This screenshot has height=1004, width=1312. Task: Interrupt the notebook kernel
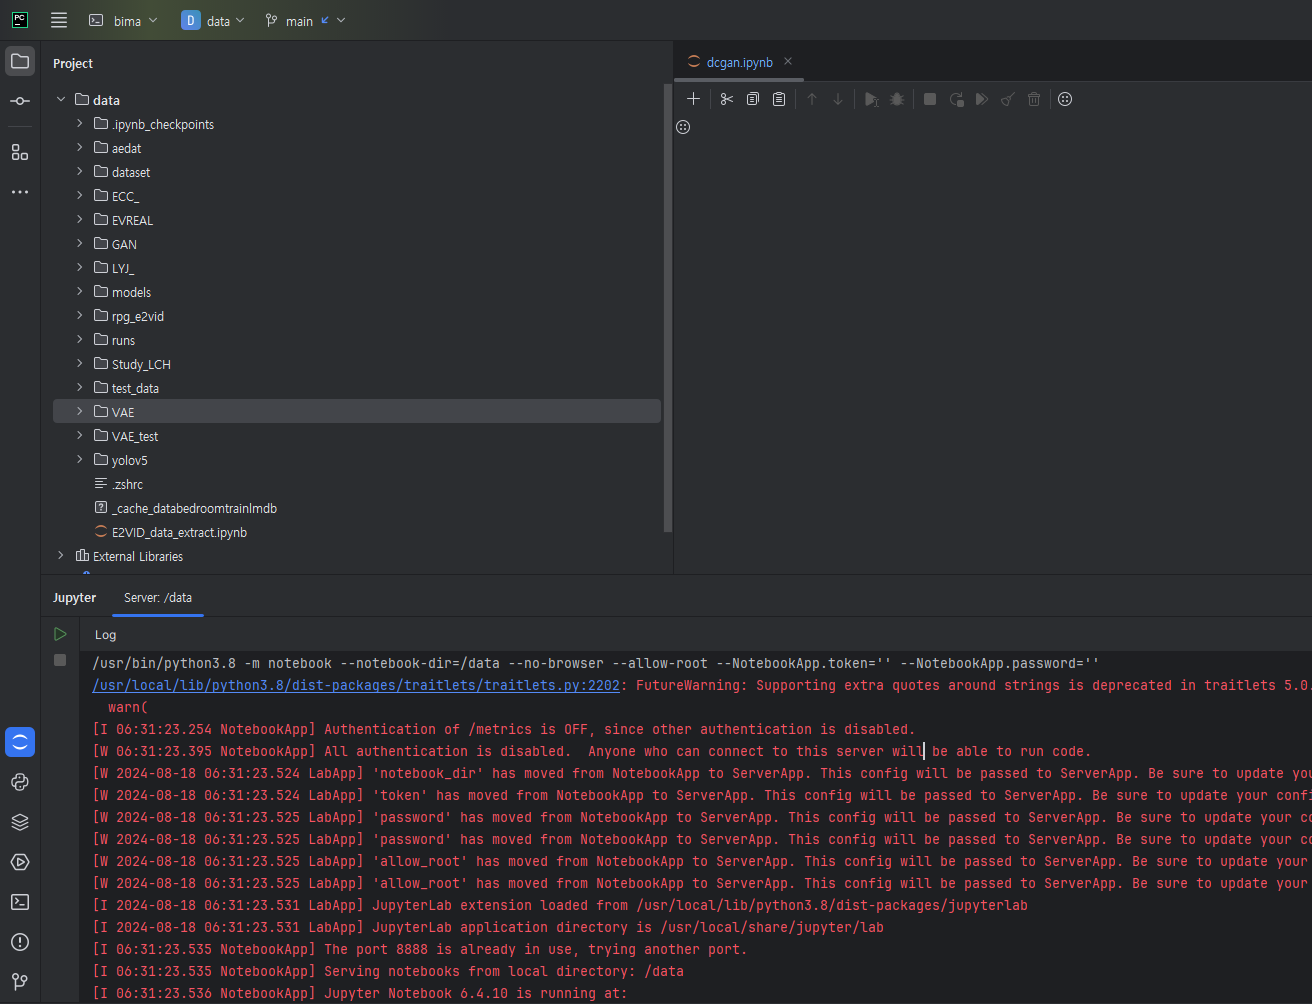(930, 99)
